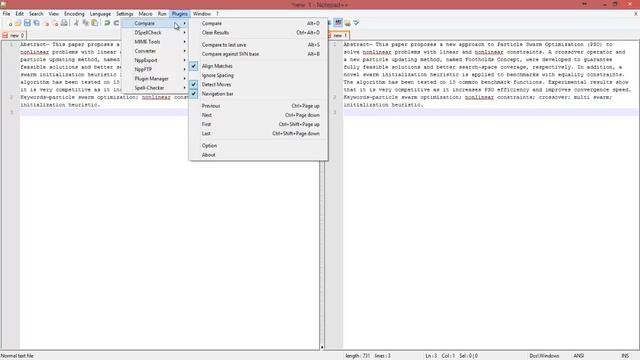The height and width of the screenshot is (360, 640).
Task: Close the document with the menu bar X
Action: click(x=636, y=14)
